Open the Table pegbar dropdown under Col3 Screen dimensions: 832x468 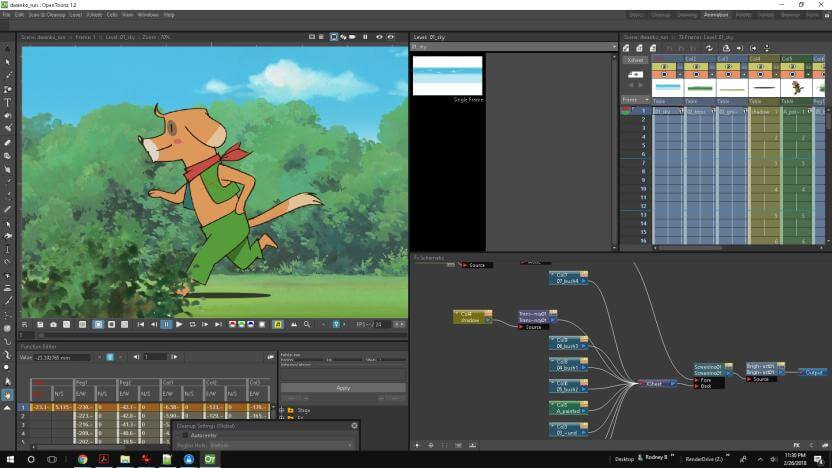pyautogui.click(x=731, y=101)
